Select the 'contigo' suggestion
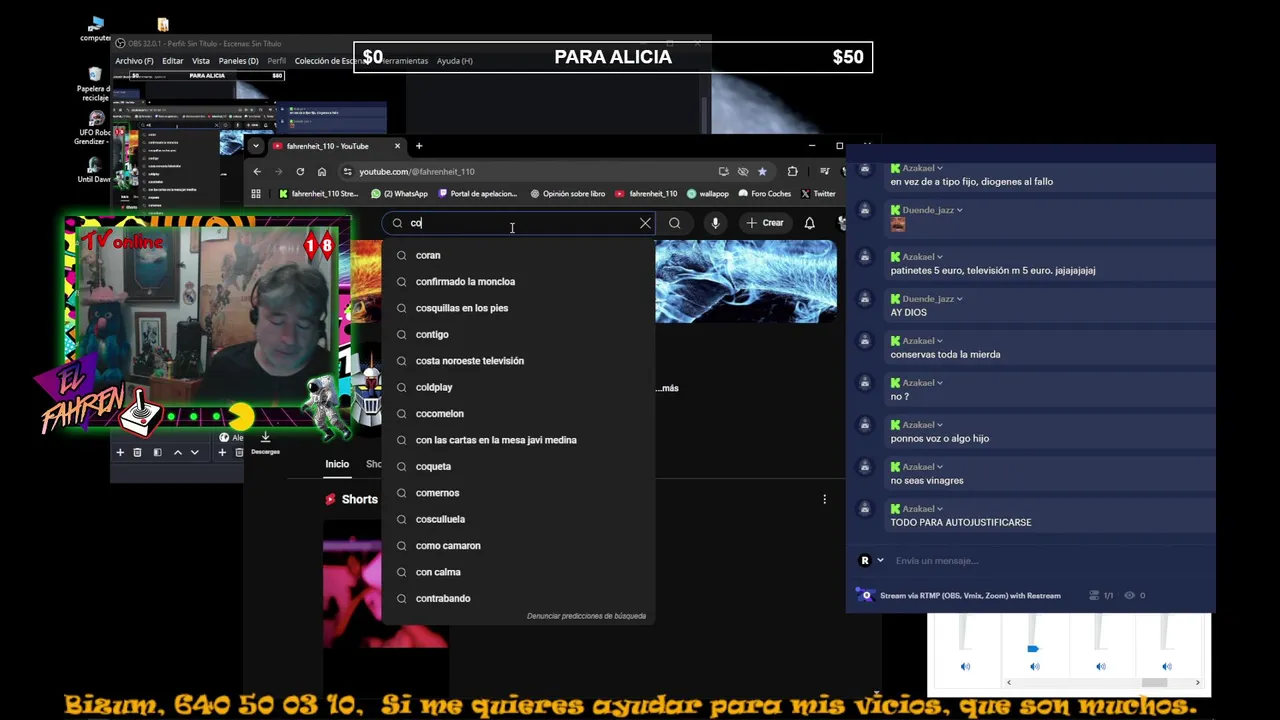The width and height of the screenshot is (1280, 720). point(518,334)
